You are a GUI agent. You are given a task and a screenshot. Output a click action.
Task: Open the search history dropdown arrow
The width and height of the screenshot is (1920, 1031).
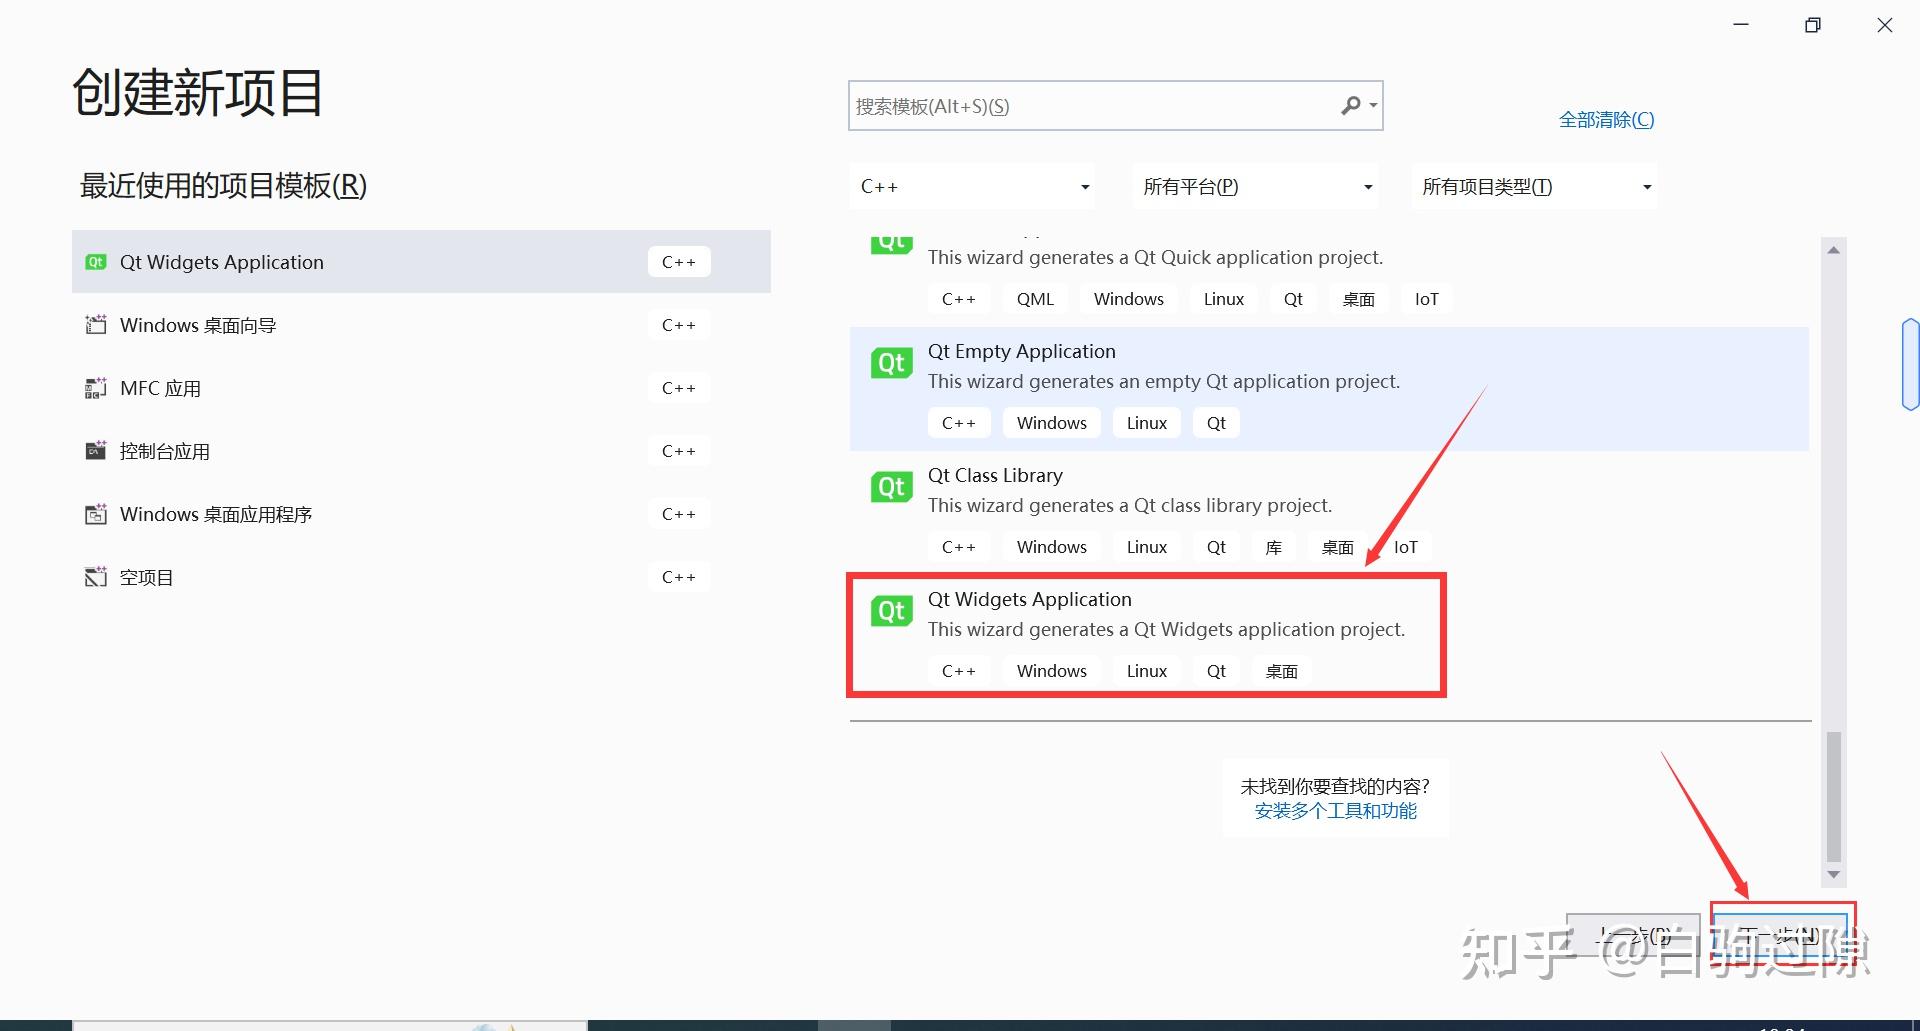tap(1372, 105)
